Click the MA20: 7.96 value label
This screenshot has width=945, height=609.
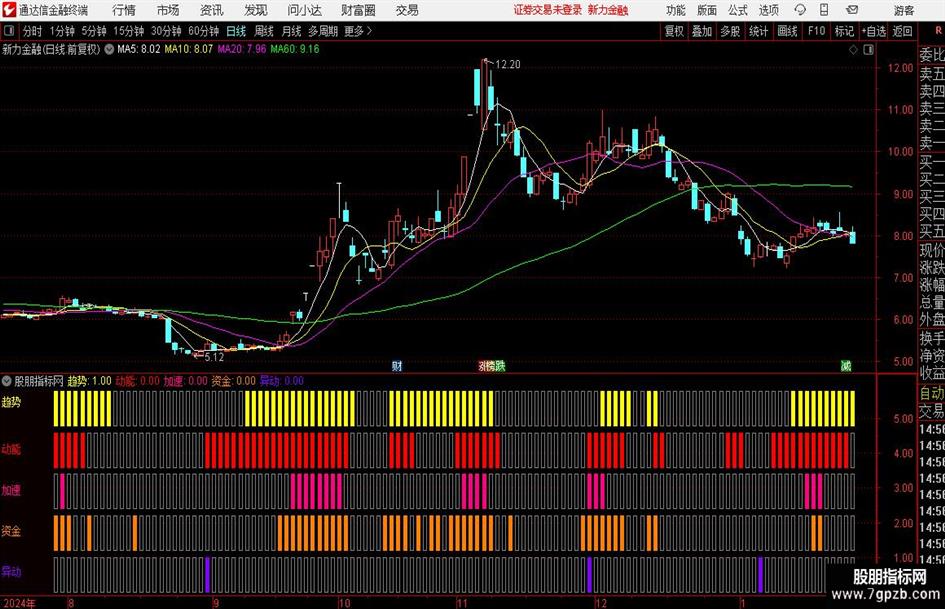pyautogui.click(x=242, y=49)
